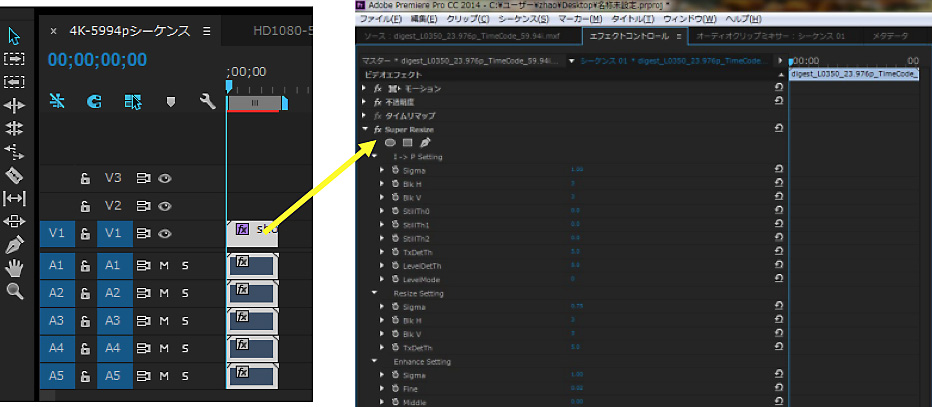Open the シーケンス(S) menu
The image size is (932, 407).
click(524, 19)
